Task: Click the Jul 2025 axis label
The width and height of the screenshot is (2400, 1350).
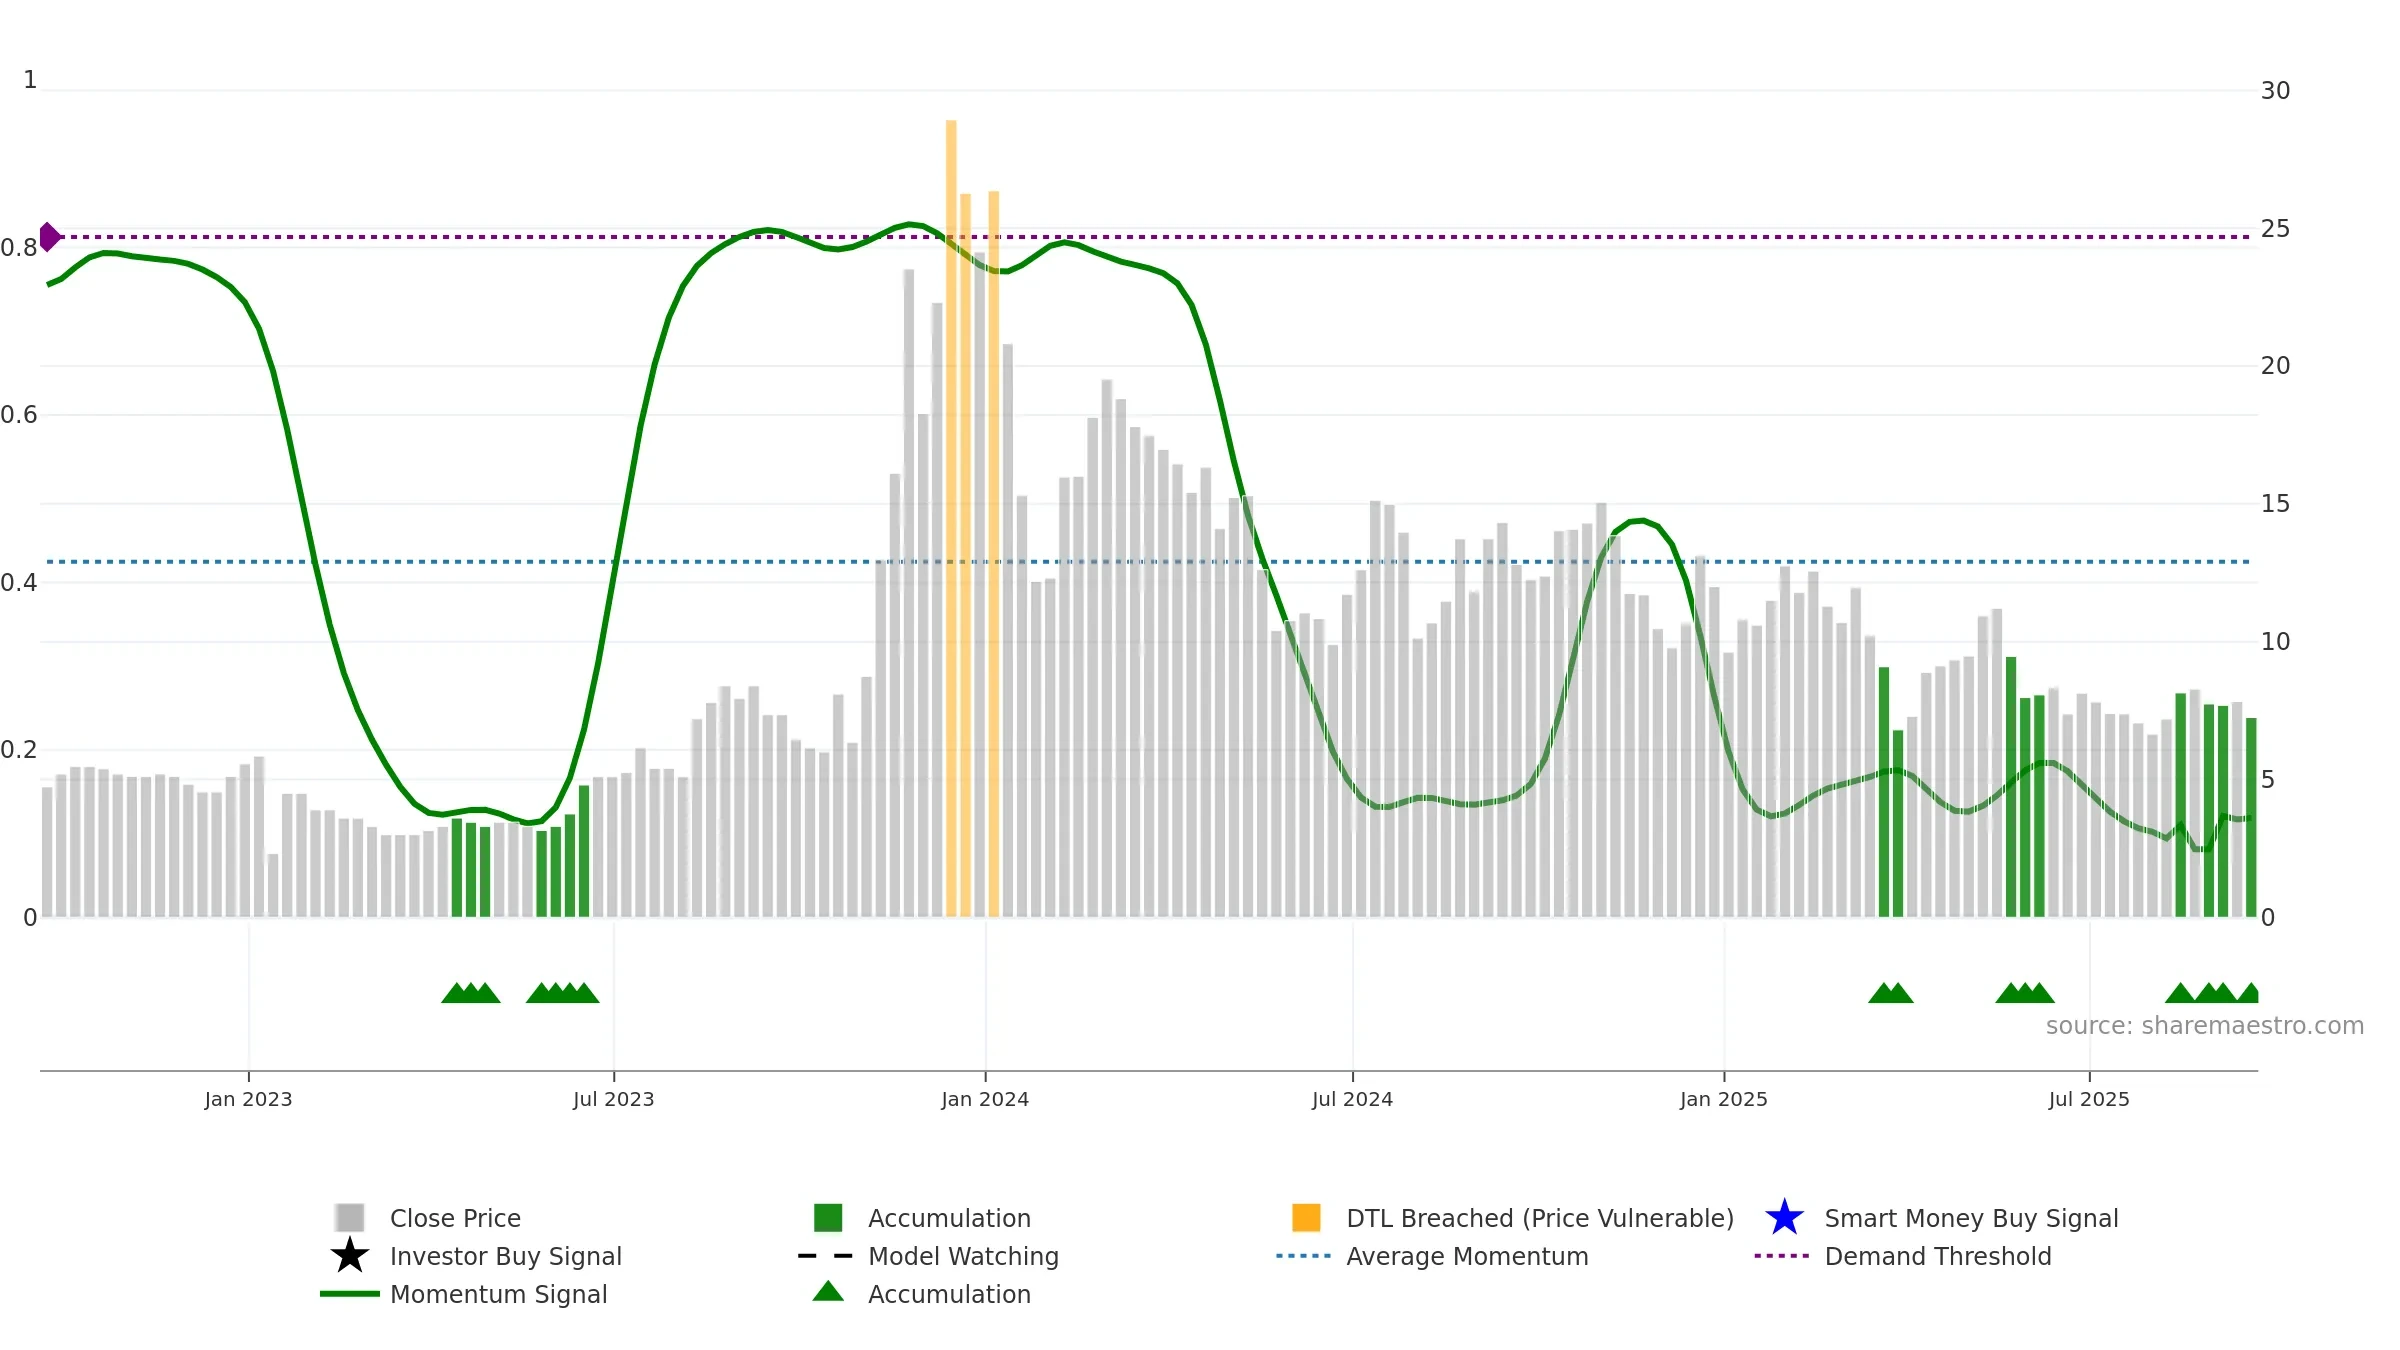Action: pos(2089,1099)
